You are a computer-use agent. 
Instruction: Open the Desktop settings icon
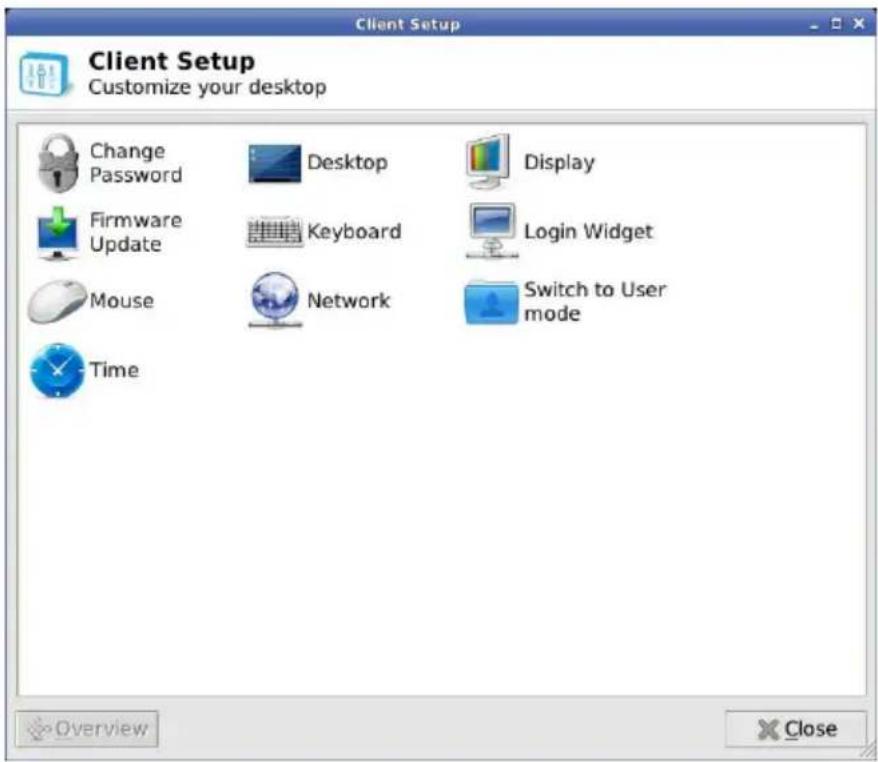click(x=274, y=163)
